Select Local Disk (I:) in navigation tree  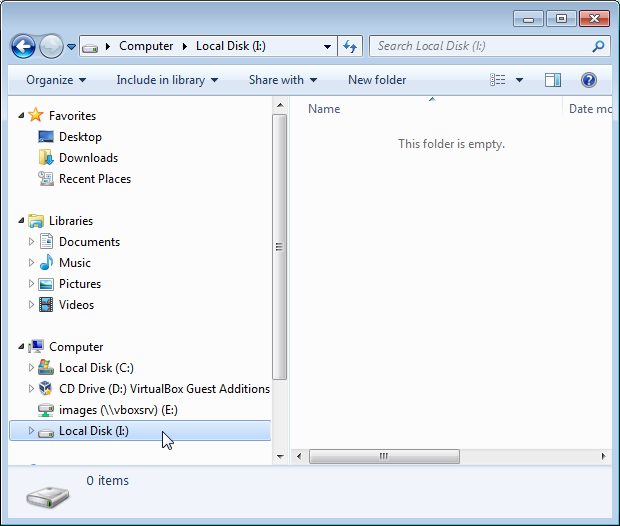[x=140, y=431]
